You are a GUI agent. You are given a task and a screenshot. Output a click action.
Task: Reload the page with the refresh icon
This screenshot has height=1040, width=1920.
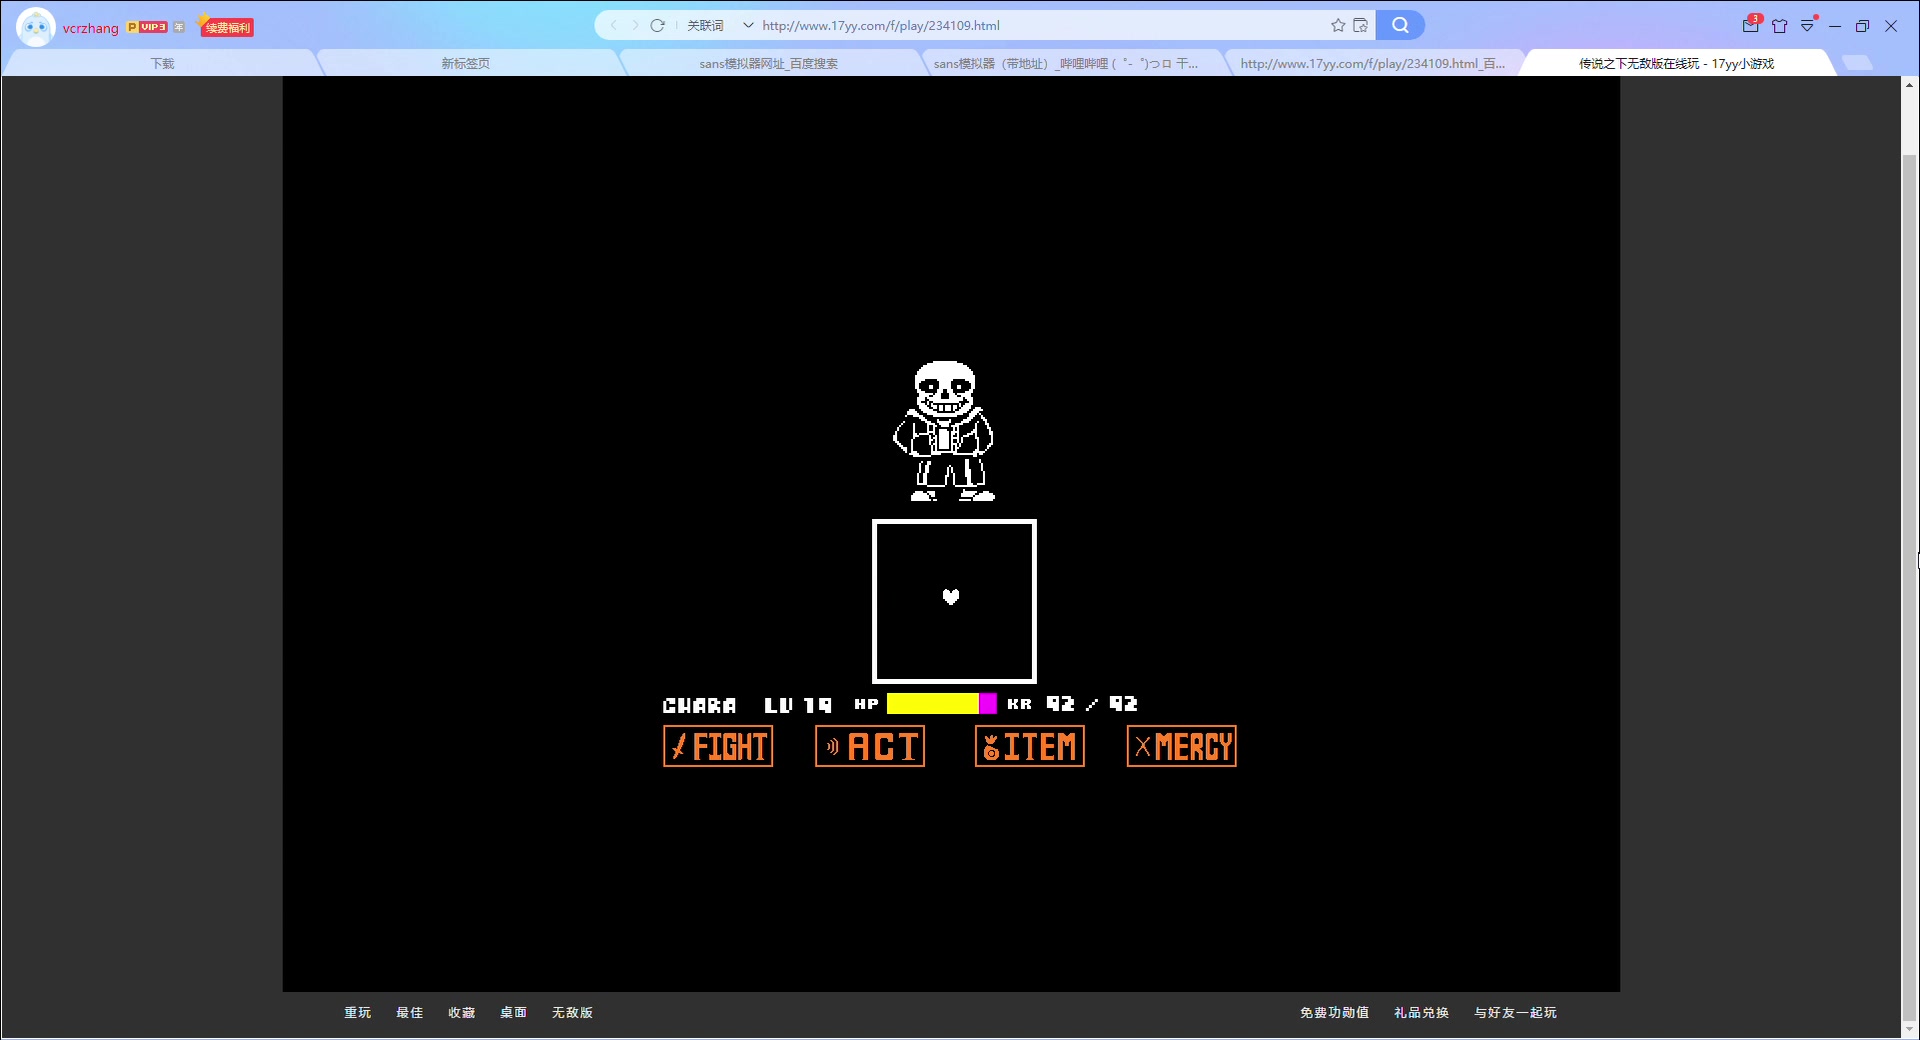[x=657, y=25]
